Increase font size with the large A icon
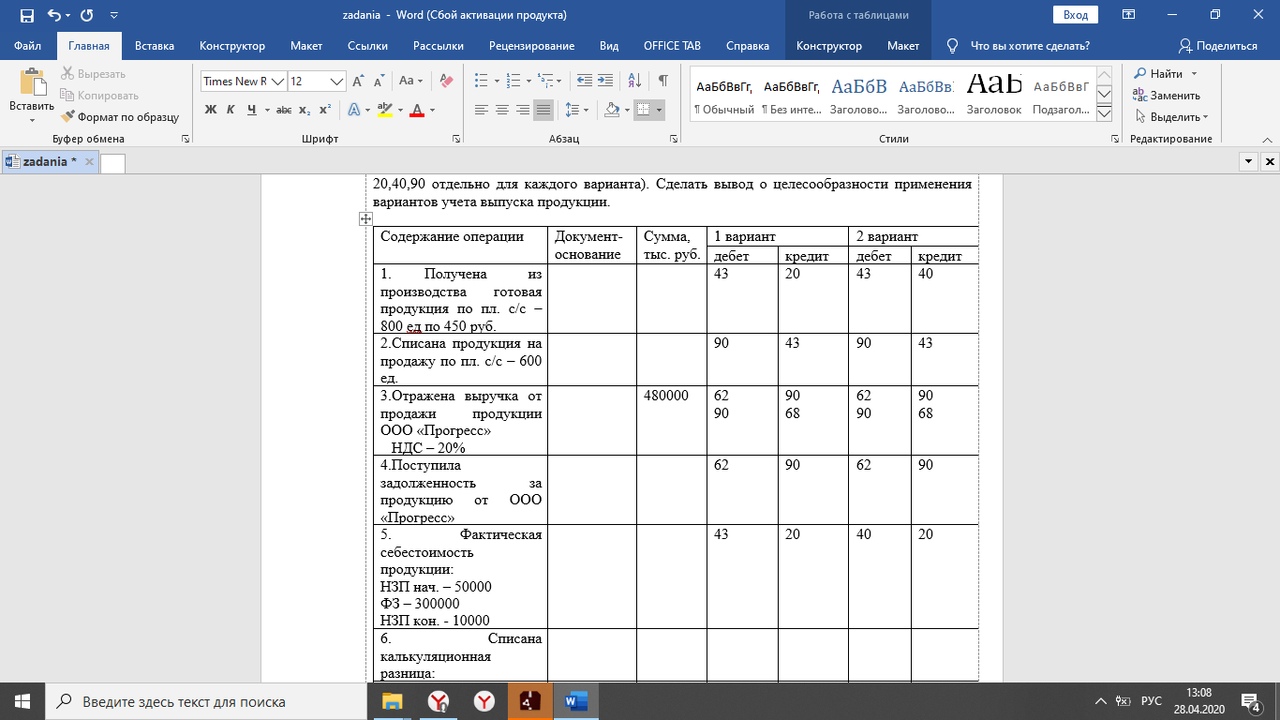 (358, 81)
